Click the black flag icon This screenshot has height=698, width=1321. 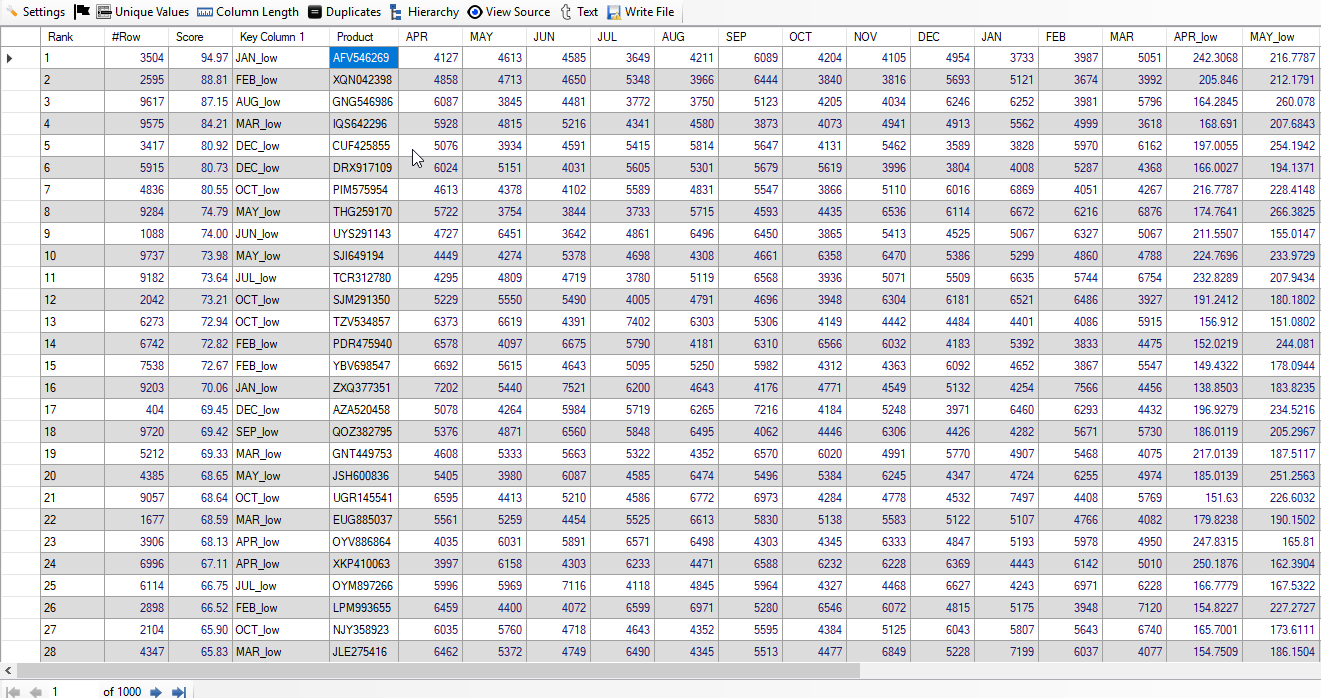pyautogui.click(x=82, y=12)
